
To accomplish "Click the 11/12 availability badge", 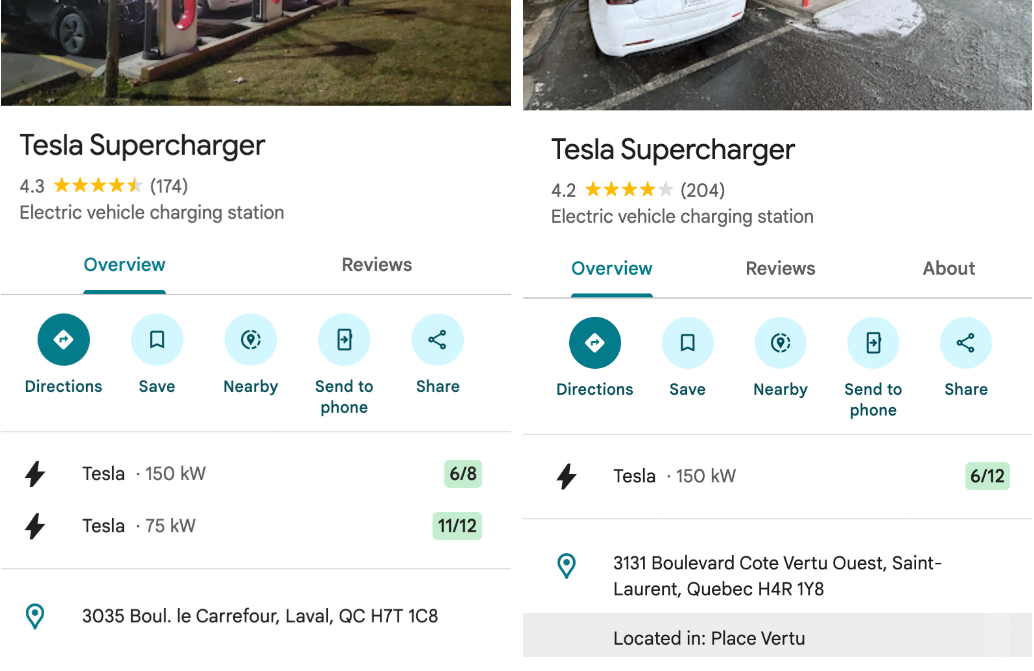I will 457,526.
